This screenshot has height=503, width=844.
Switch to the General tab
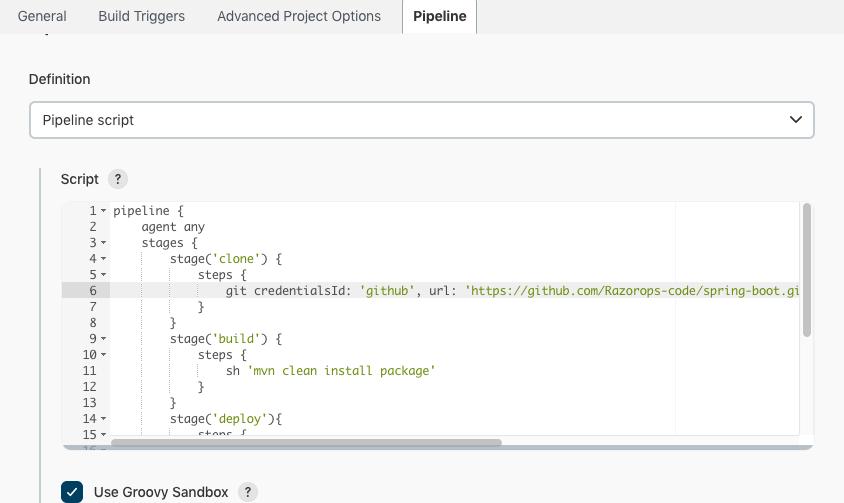click(42, 16)
